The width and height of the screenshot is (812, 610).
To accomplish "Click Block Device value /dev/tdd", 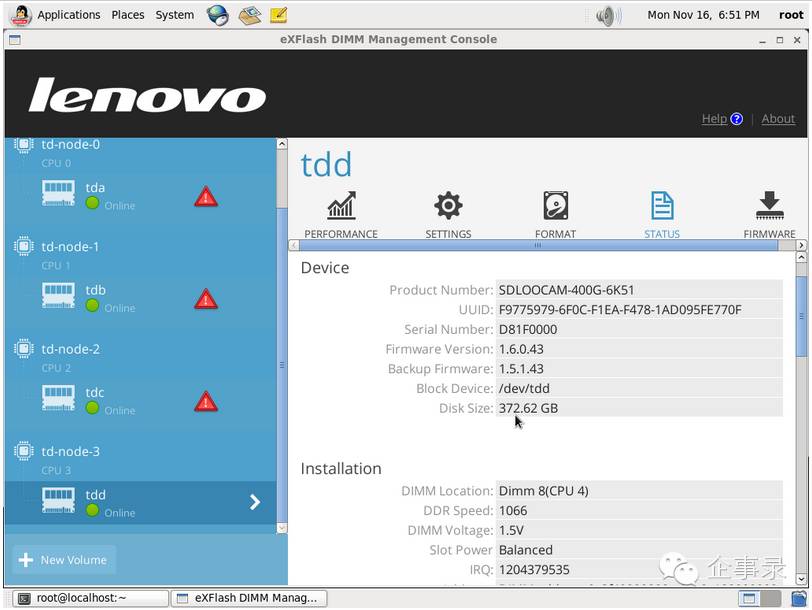I will 524,389.
